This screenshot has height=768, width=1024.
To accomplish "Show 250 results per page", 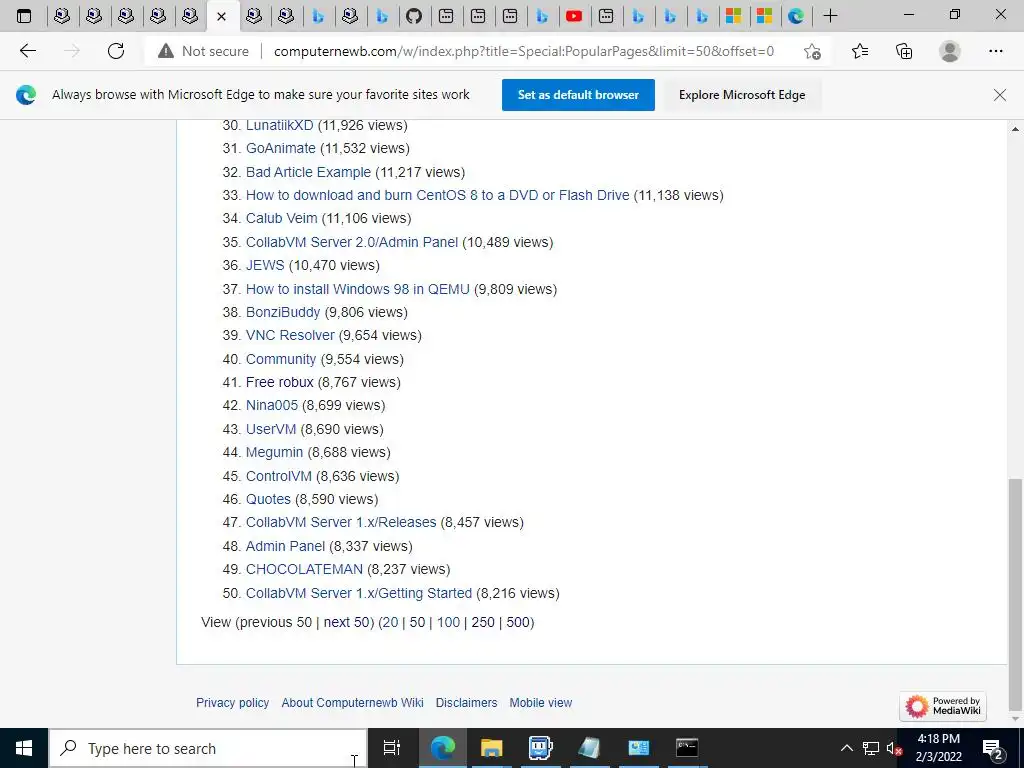I will click(483, 622).
